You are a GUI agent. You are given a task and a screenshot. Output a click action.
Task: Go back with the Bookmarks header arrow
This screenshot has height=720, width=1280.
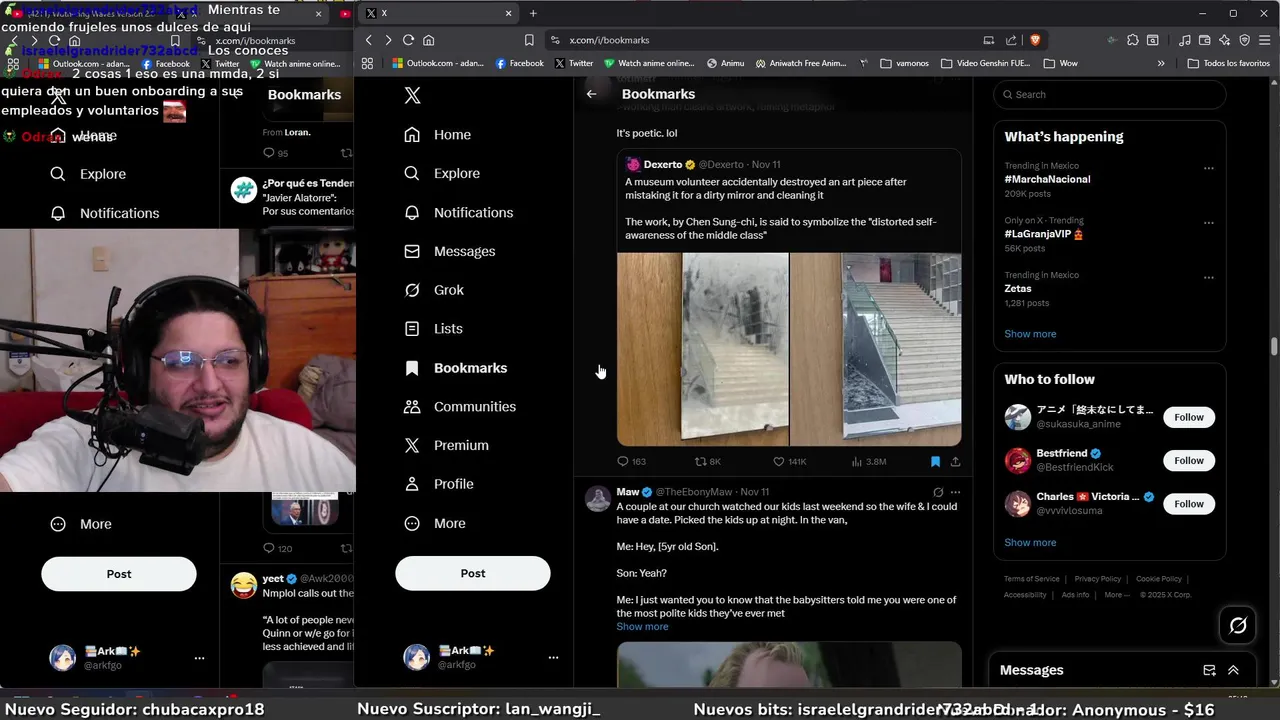(591, 94)
